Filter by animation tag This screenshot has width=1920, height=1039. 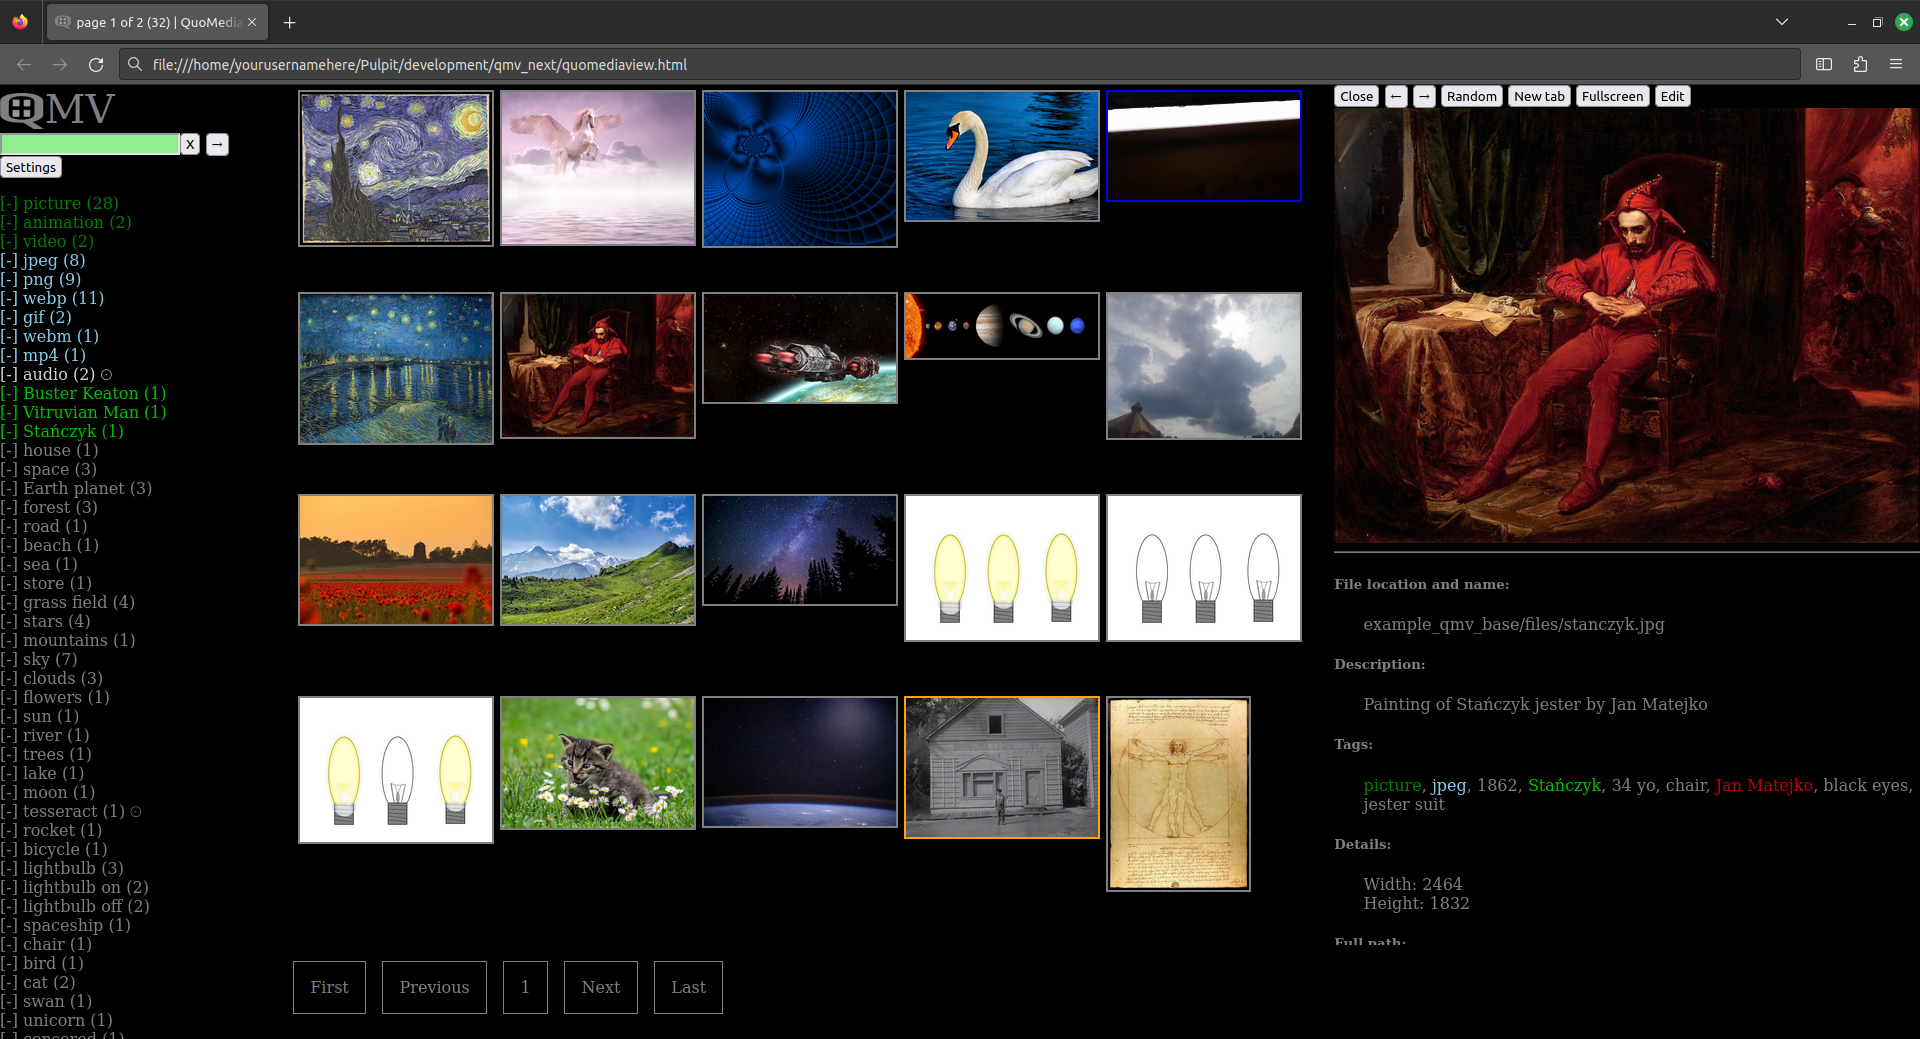coord(77,222)
